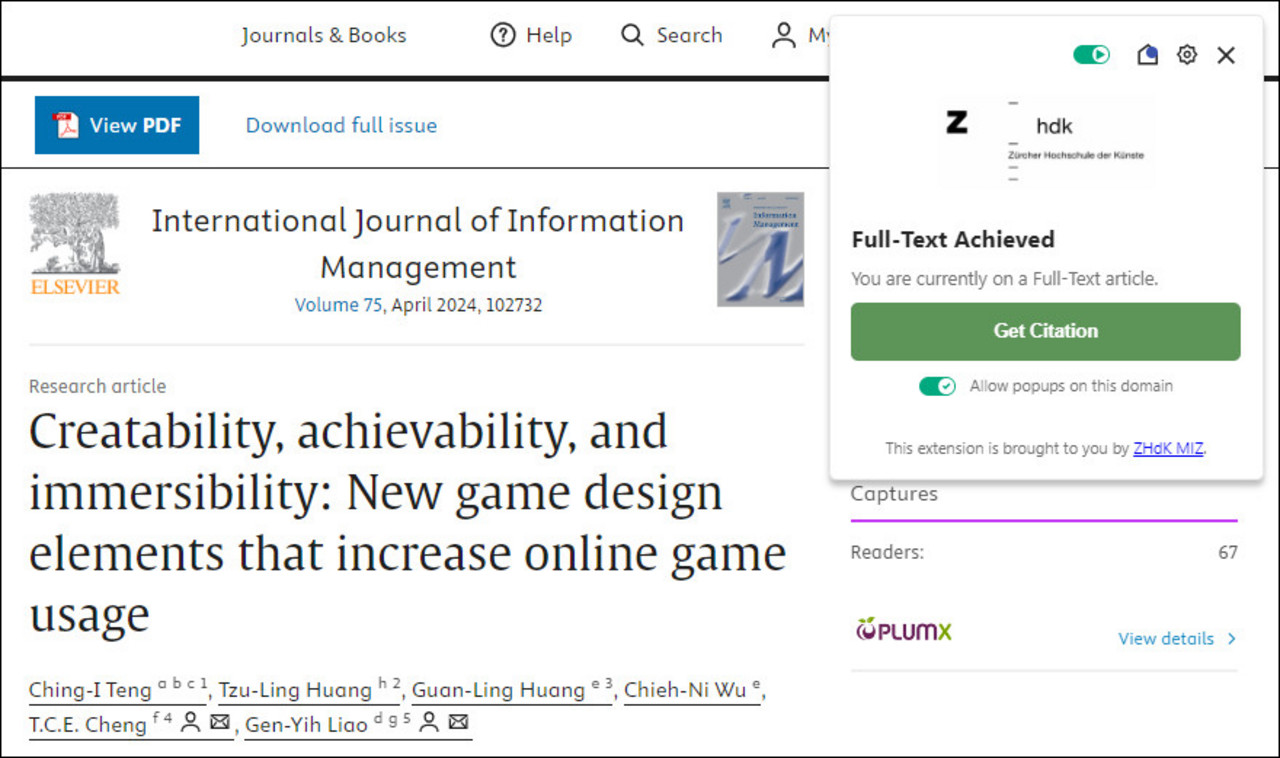Click the Help question mark icon
1280x758 pixels.
click(x=502, y=35)
